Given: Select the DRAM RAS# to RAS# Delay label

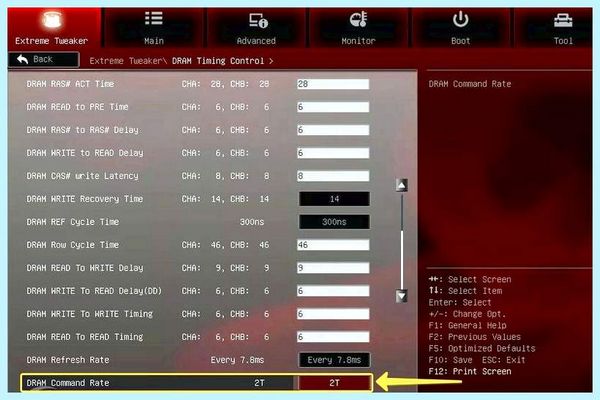Looking at the screenshot, I should tap(82, 130).
